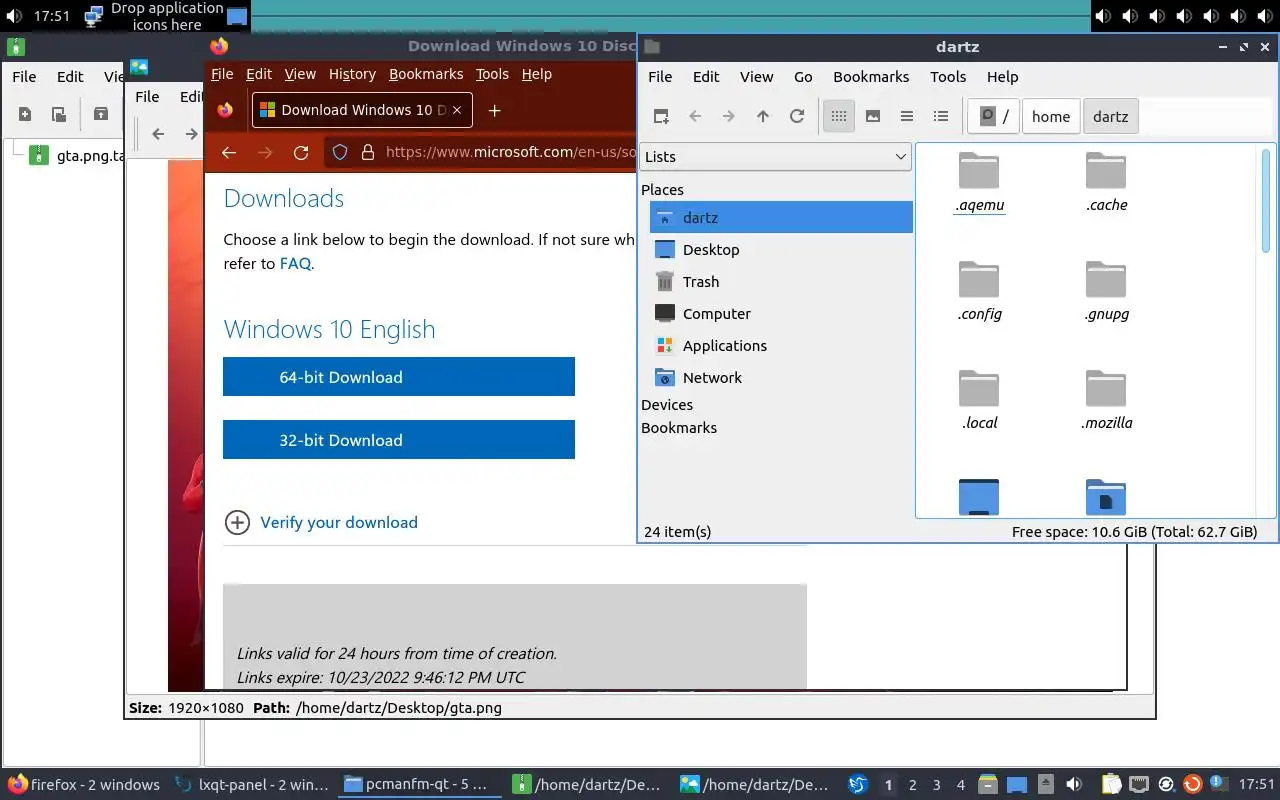Viewport: 1280px width, 800px height.
Task: Select the .mozilla folder
Action: tap(1106, 400)
